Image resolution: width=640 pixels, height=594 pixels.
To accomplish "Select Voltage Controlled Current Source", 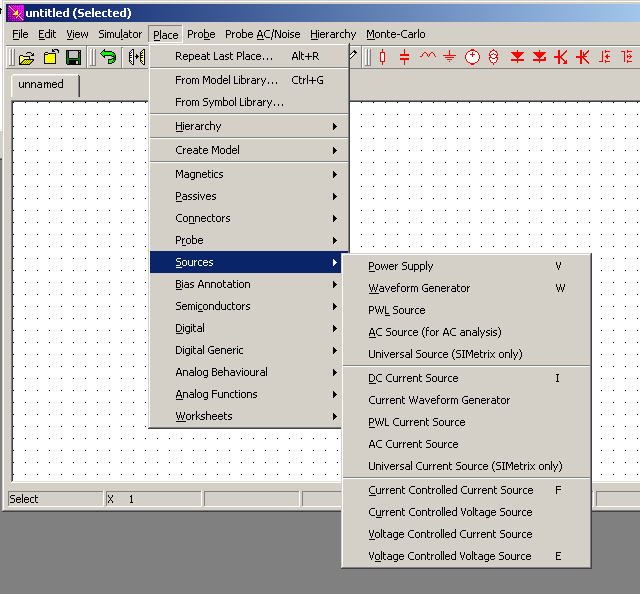I will [466, 534].
